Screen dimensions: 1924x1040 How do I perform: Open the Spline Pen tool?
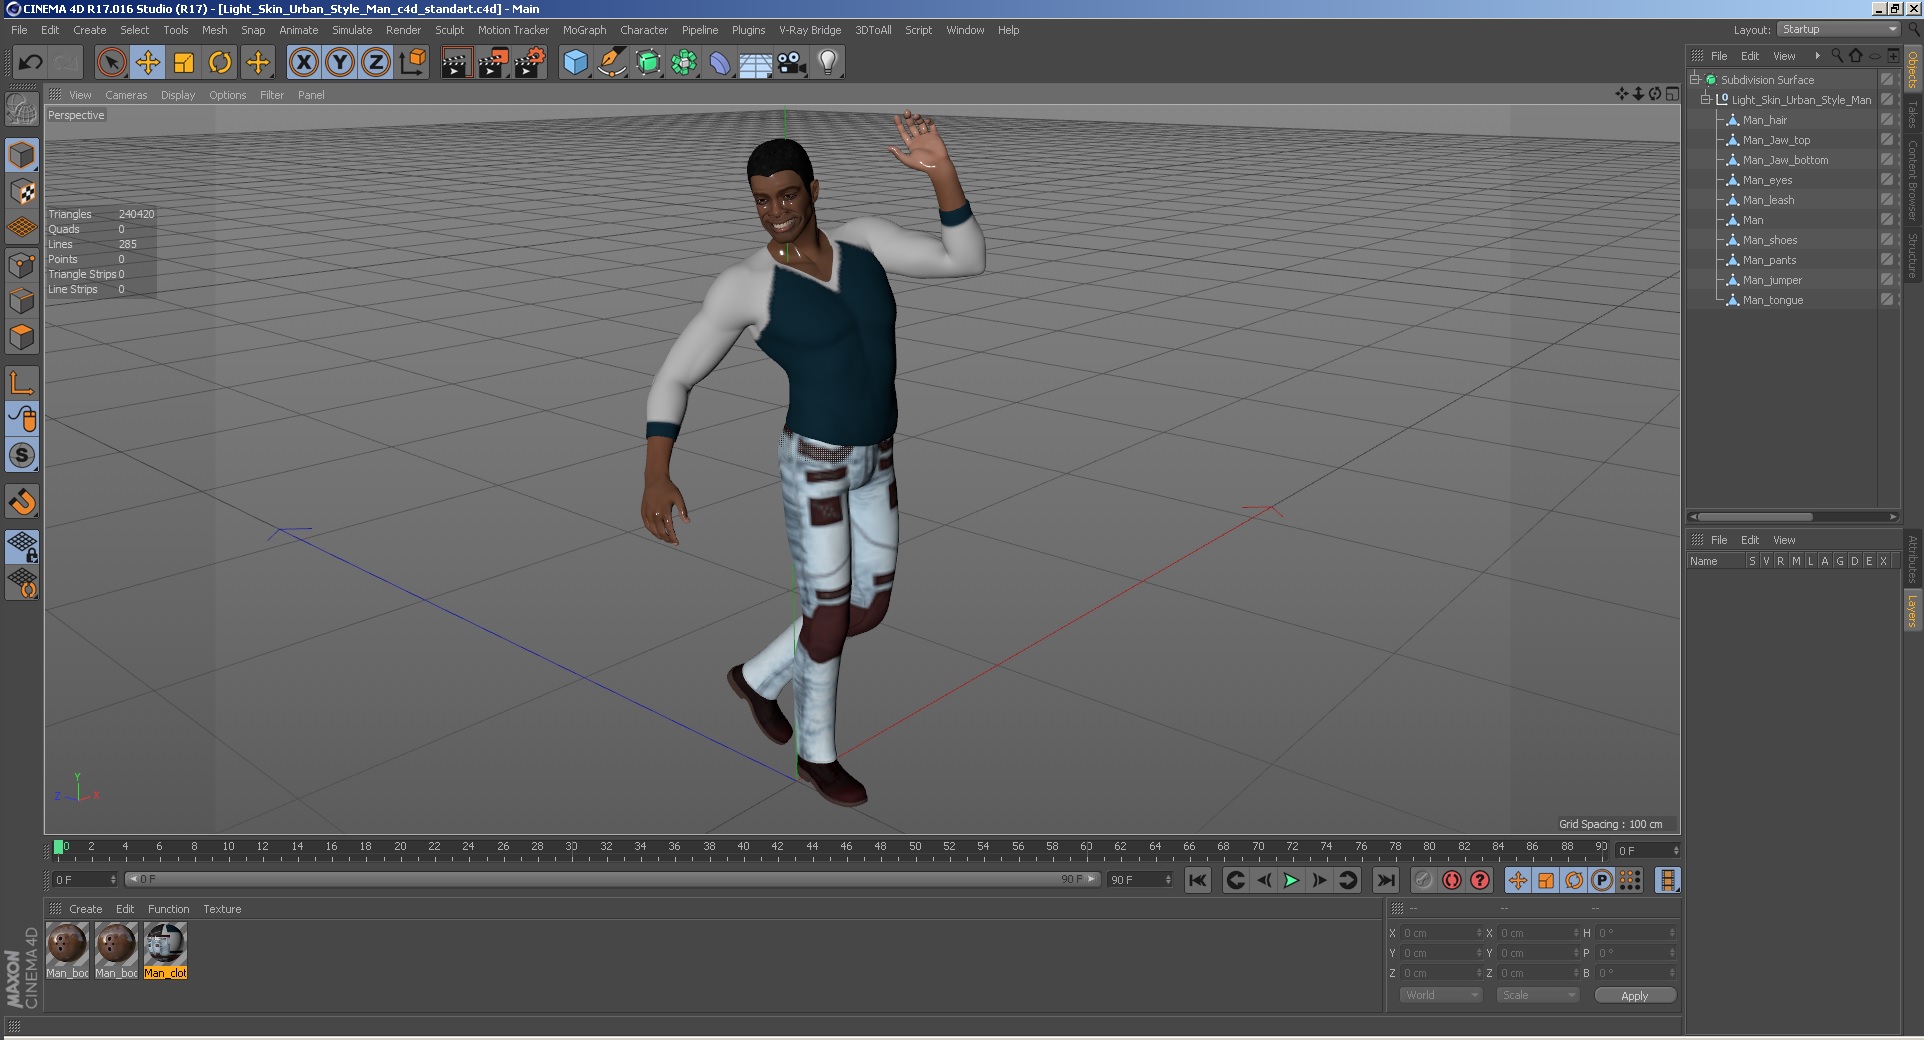coord(611,63)
